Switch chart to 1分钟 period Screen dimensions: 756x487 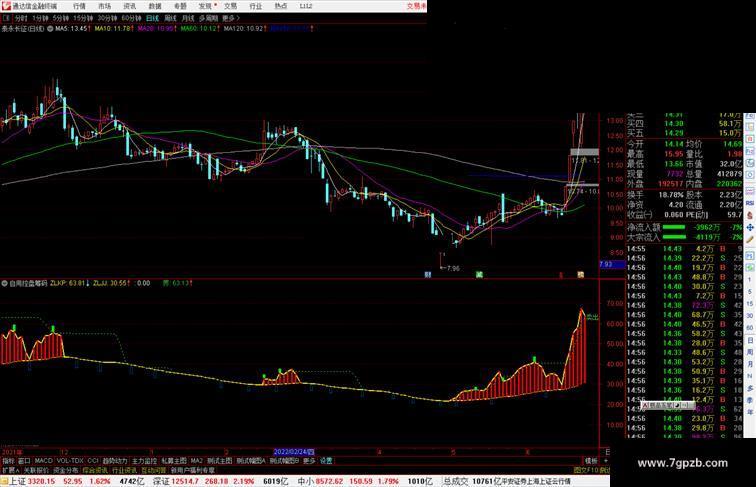tap(40, 18)
